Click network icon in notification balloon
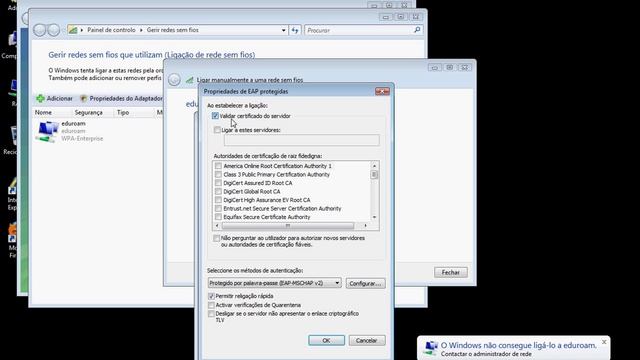 pos(431,349)
